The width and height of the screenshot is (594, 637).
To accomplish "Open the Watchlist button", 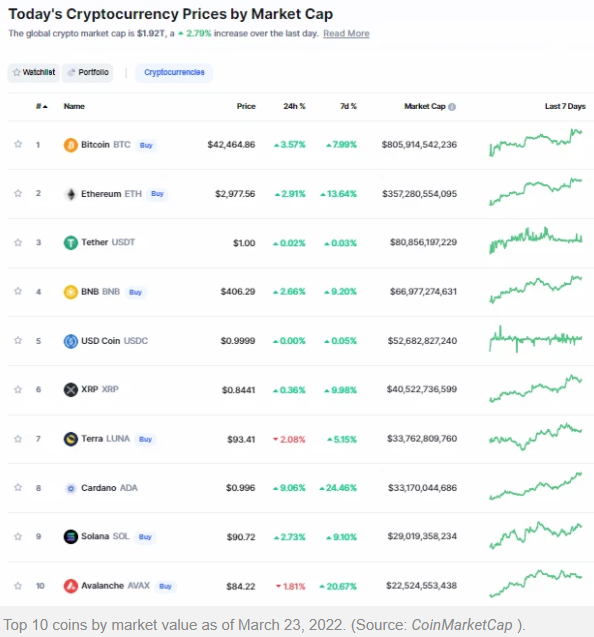I will click(34, 72).
